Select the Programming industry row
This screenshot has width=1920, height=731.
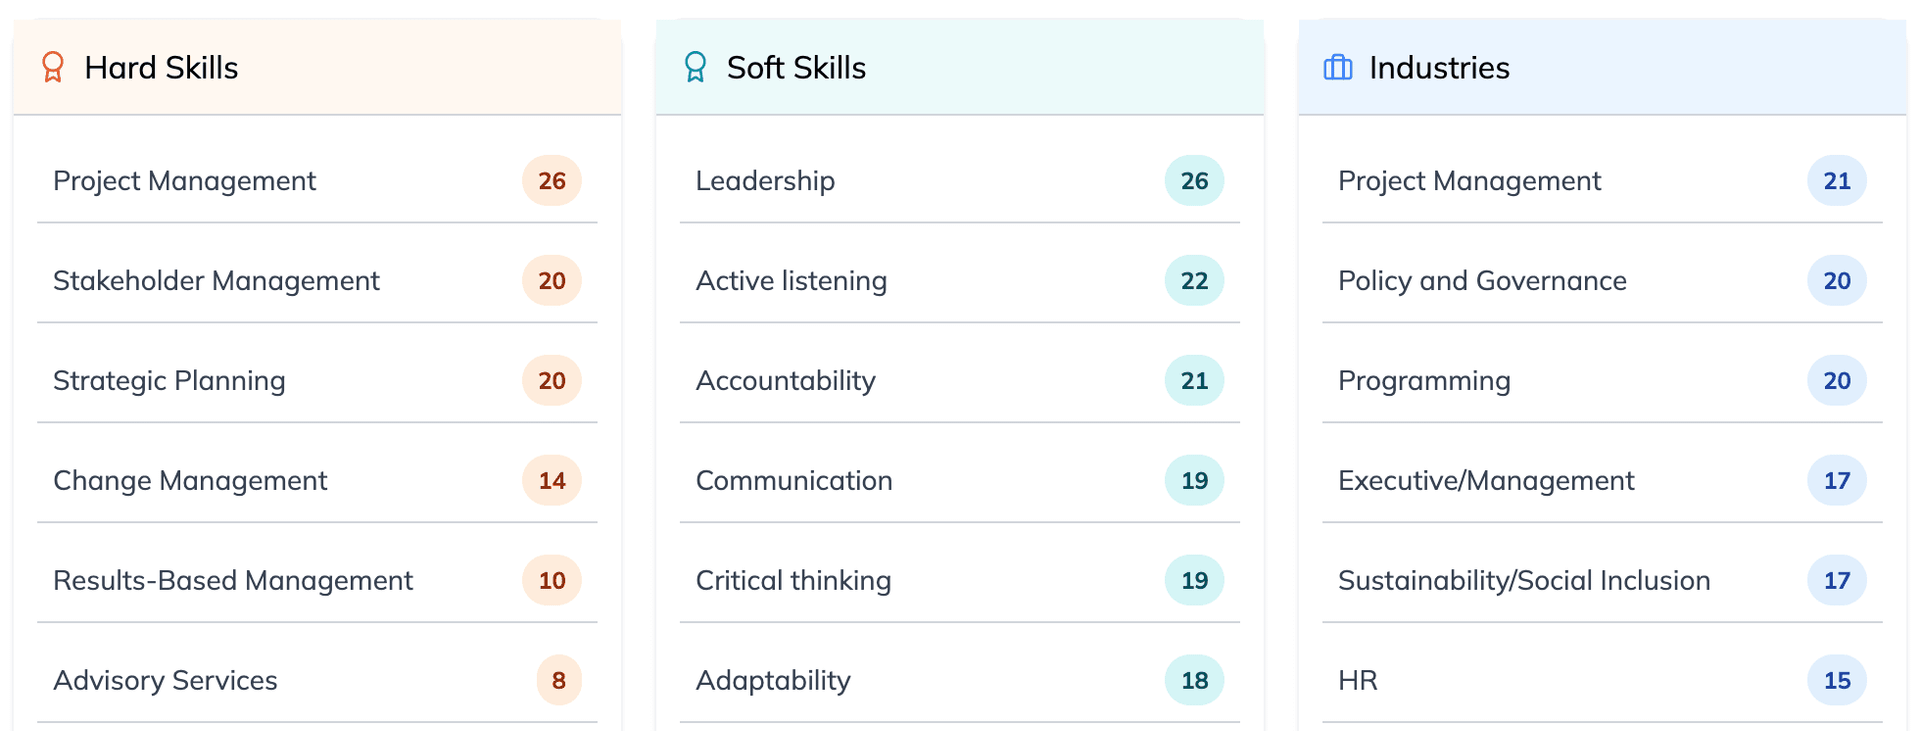[1423, 381]
